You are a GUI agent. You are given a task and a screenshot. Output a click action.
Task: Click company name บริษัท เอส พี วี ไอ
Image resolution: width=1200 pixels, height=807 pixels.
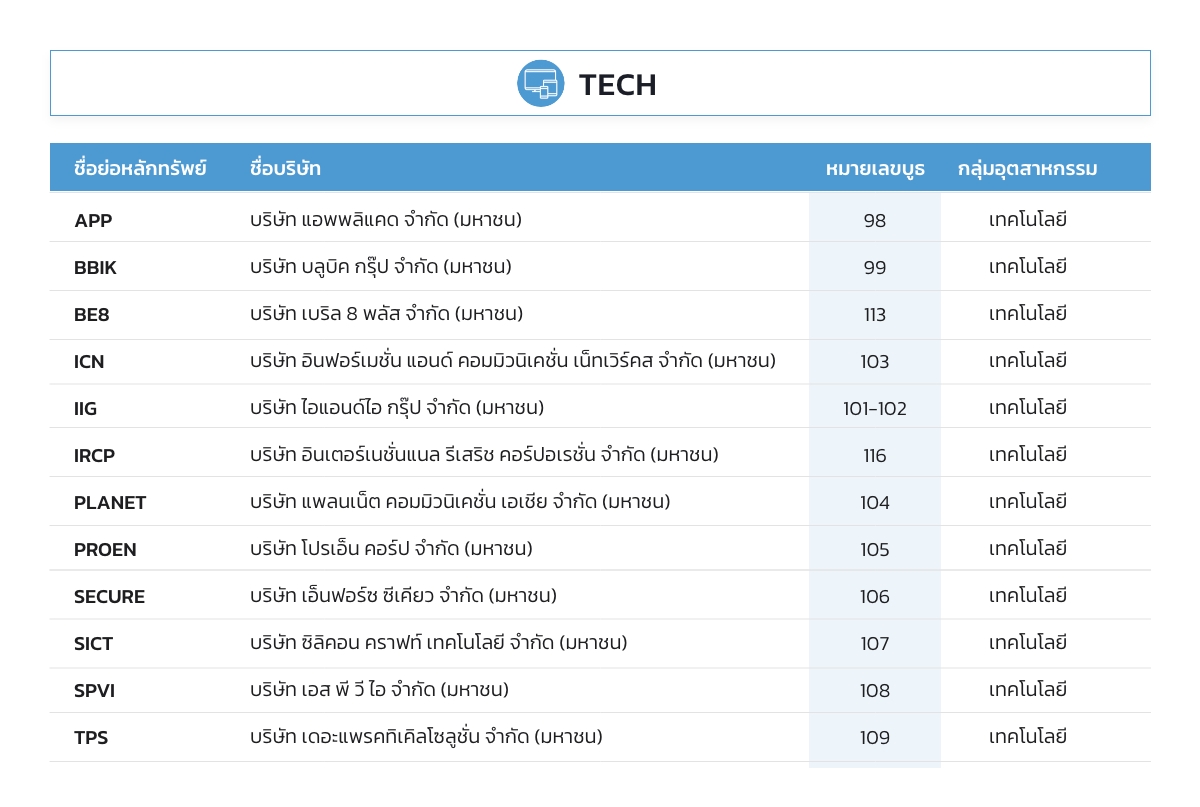(x=318, y=688)
